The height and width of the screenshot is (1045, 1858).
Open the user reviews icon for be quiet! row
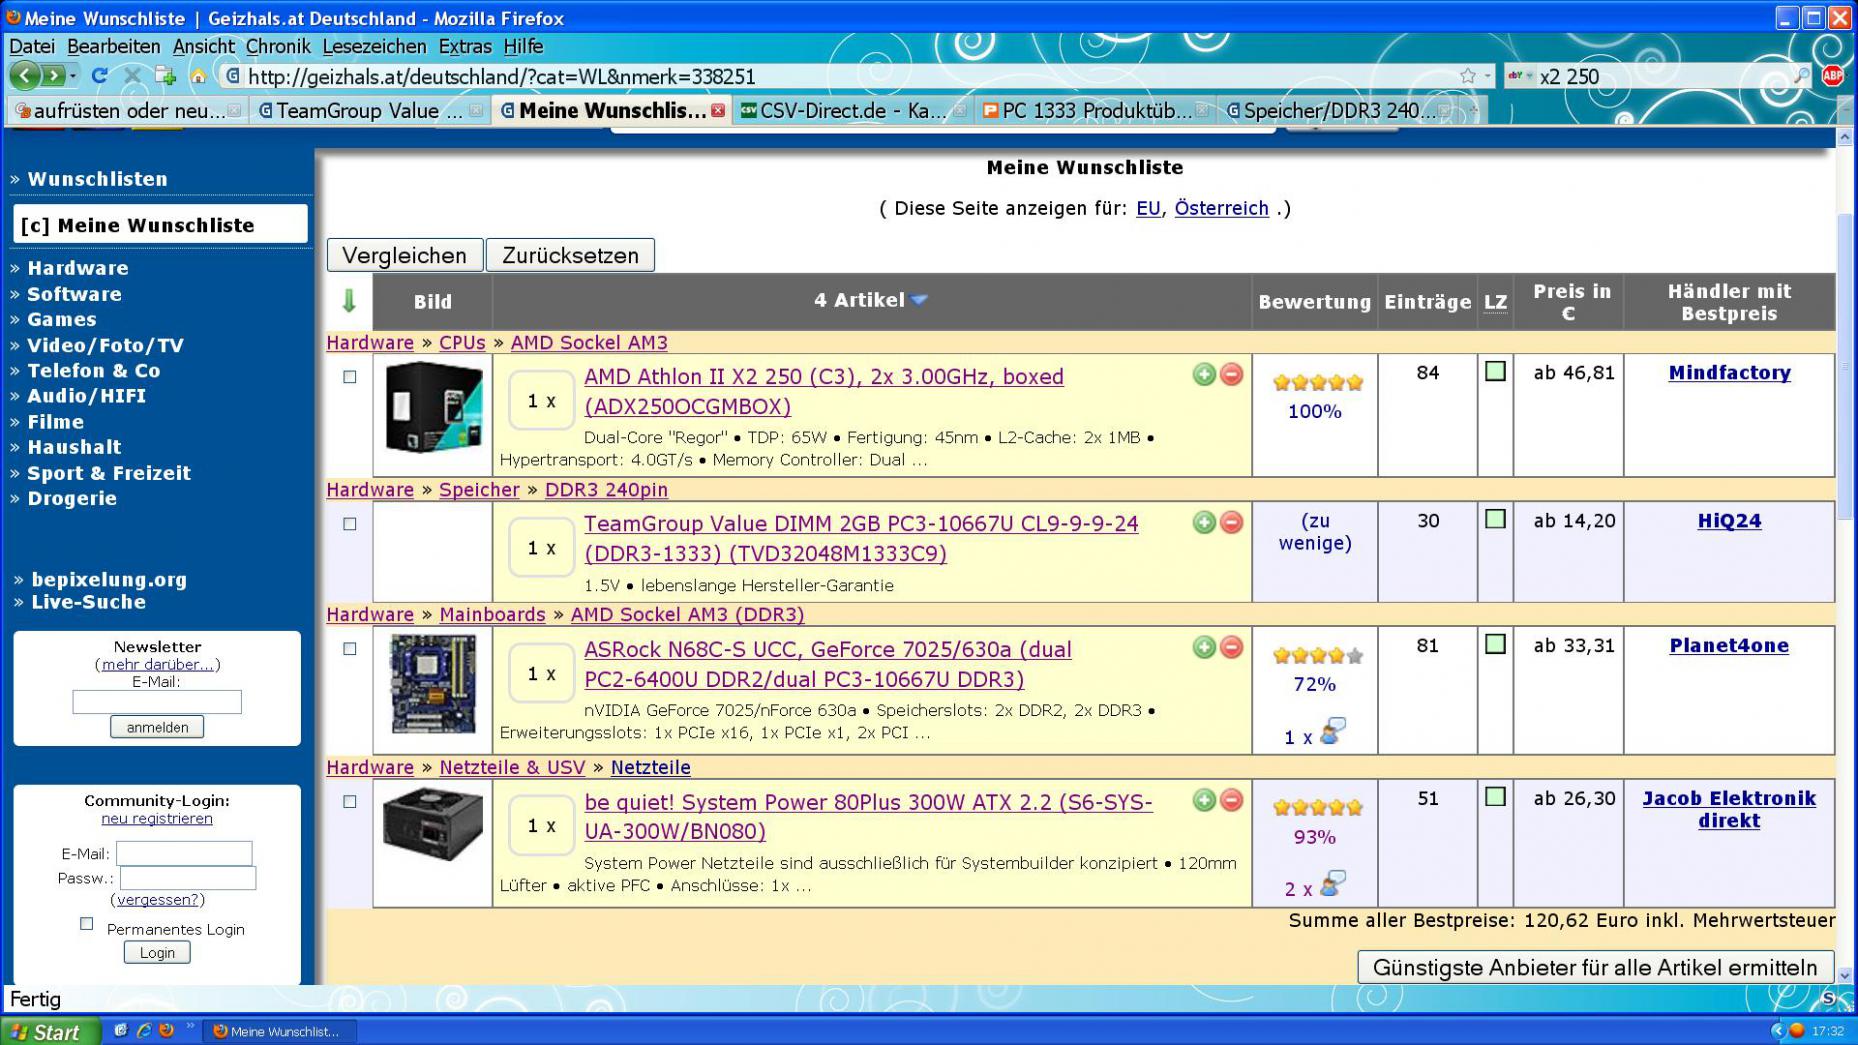tap(1333, 884)
